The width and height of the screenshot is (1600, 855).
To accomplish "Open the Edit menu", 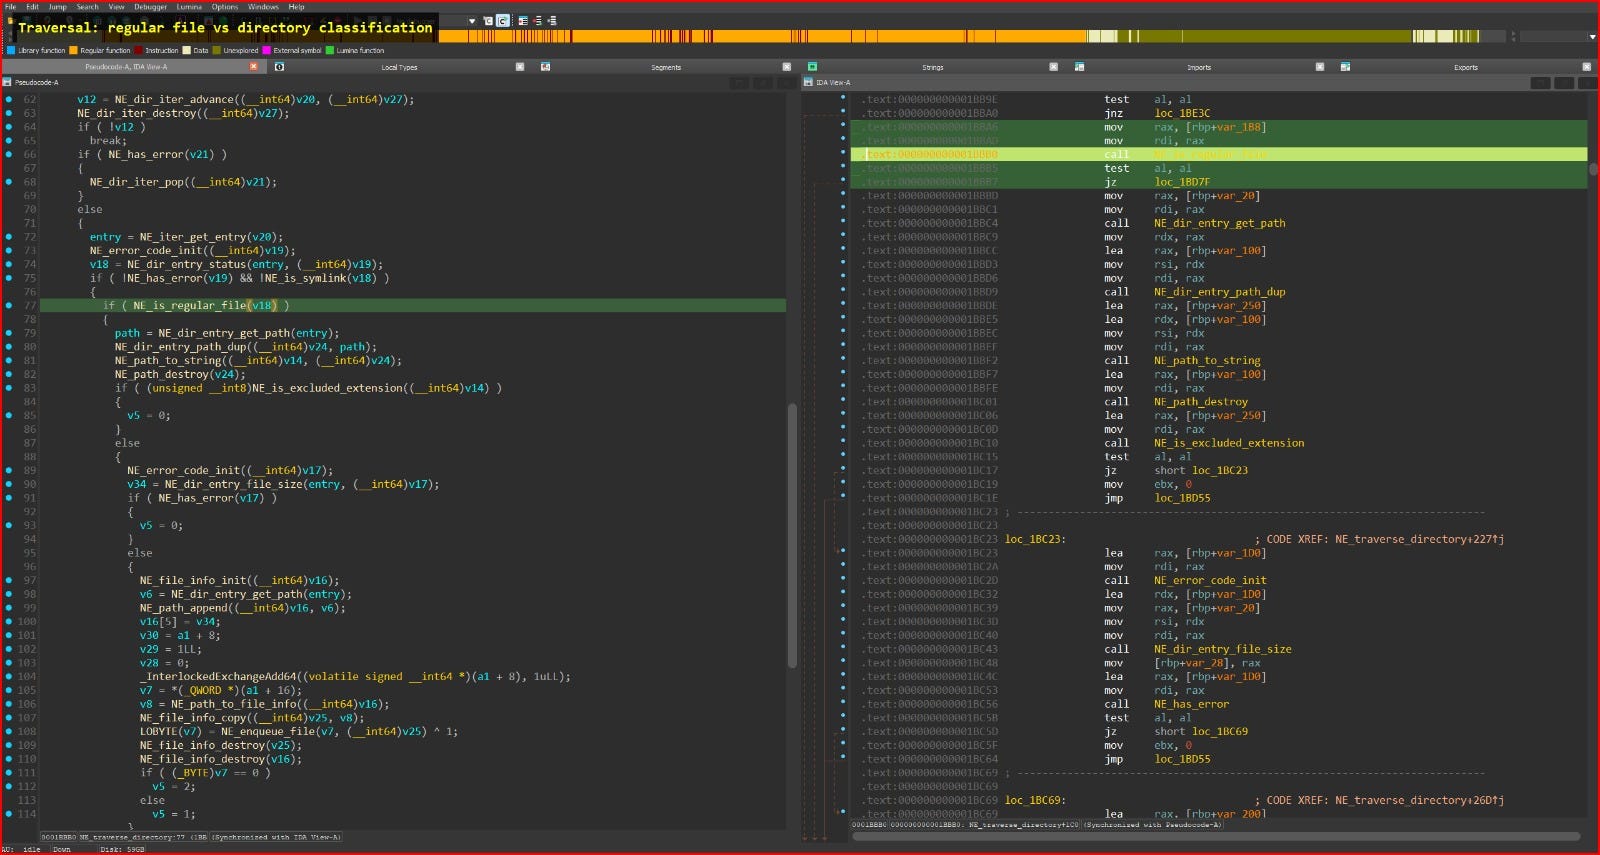I will coord(32,6).
